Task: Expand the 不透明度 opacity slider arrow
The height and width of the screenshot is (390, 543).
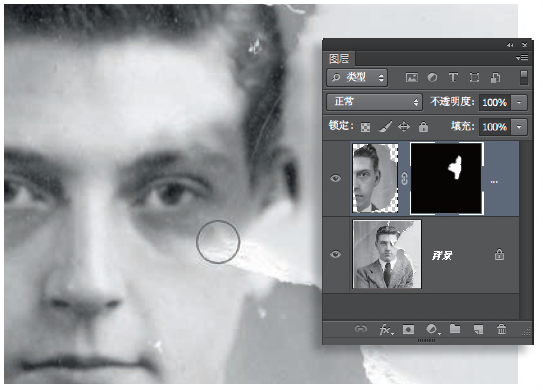Action: tap(519, 103)
